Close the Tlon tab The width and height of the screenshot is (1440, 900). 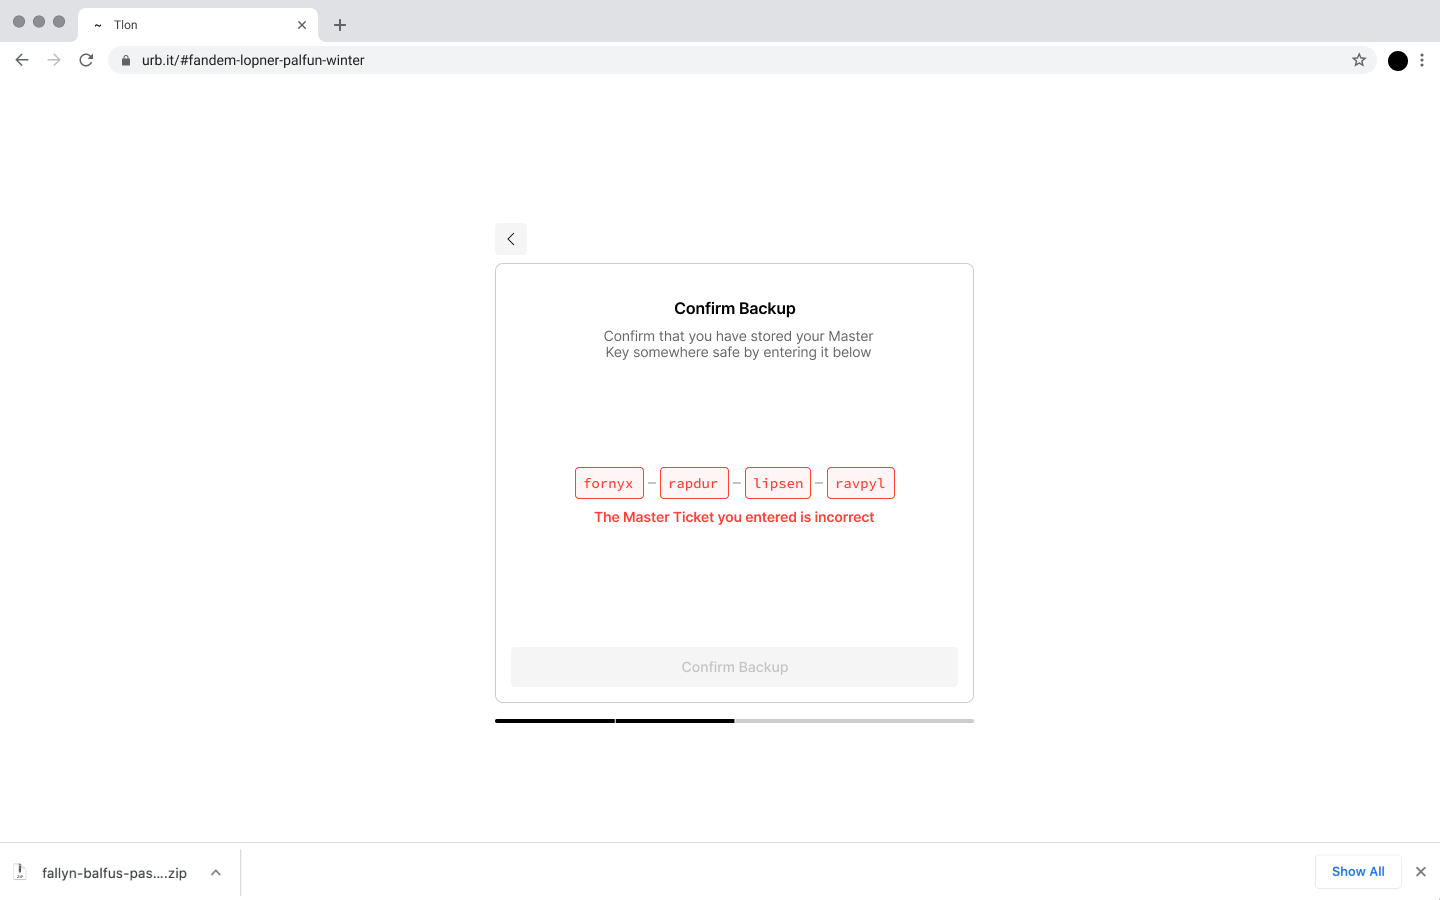tap(302, 24)
